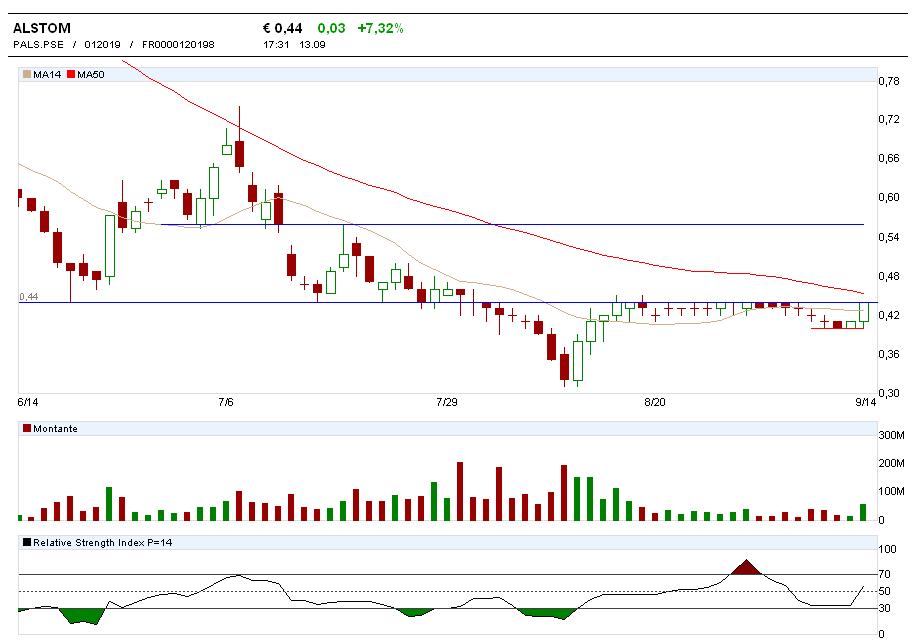
Task: Click the MA14 indicator label
Action: coord(47,74)
